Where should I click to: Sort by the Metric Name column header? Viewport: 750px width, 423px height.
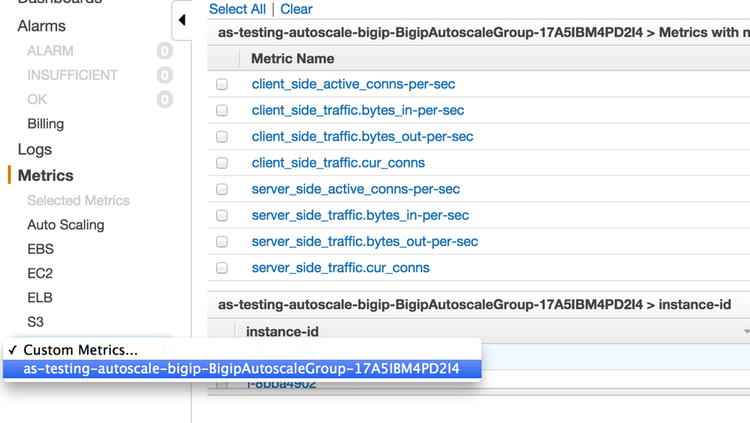(x=293, y=59)
